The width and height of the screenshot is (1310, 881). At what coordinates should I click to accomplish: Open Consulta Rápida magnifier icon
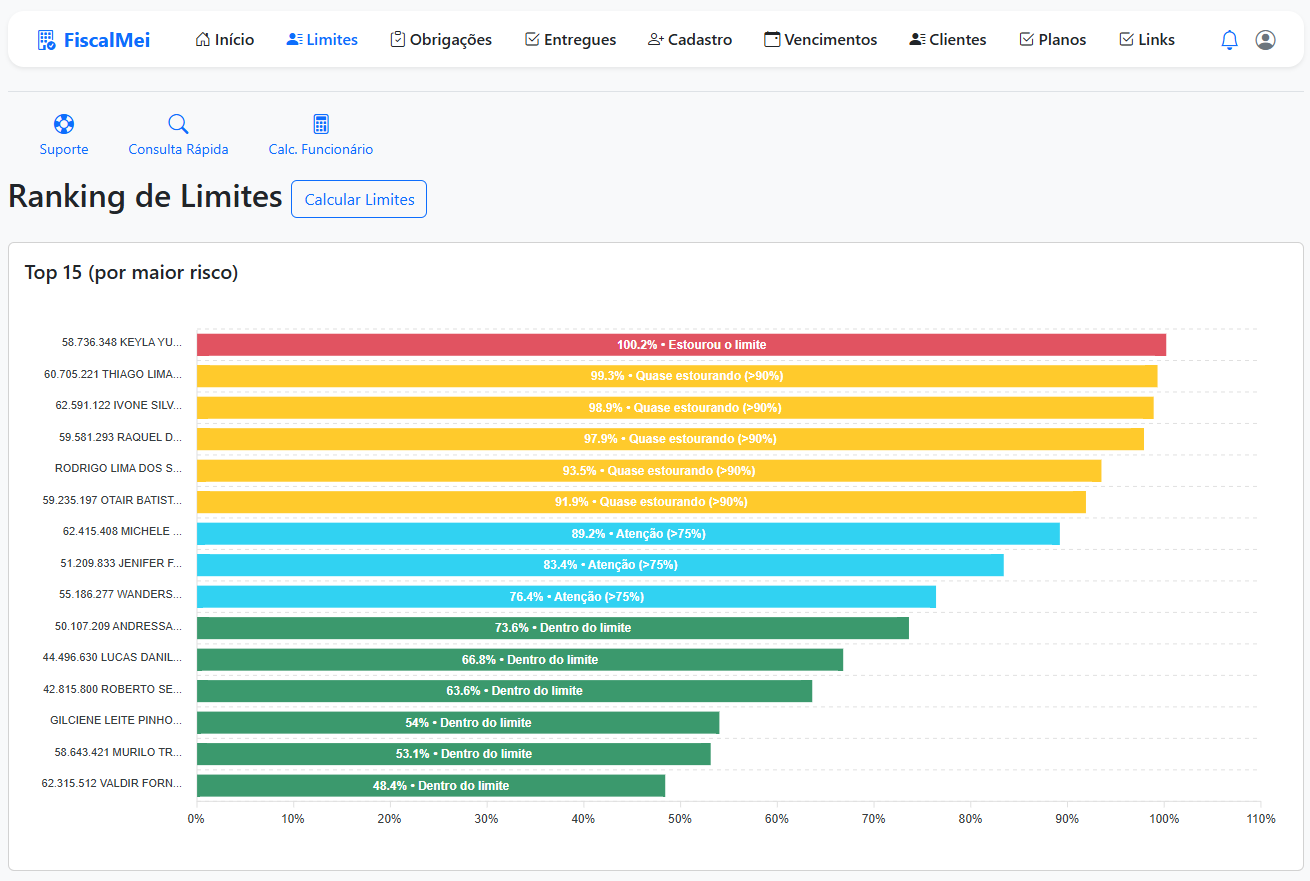pyautogui.click(x=178, y=124)
